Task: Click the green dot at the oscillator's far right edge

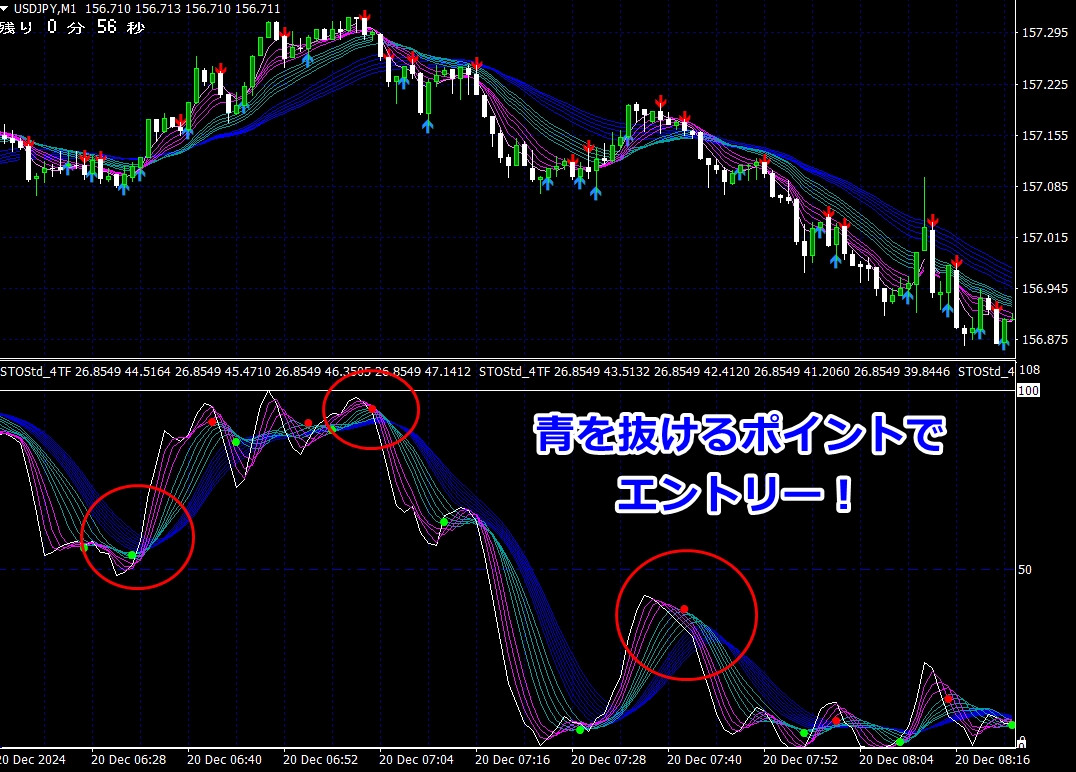Action: click(1011, 724)
